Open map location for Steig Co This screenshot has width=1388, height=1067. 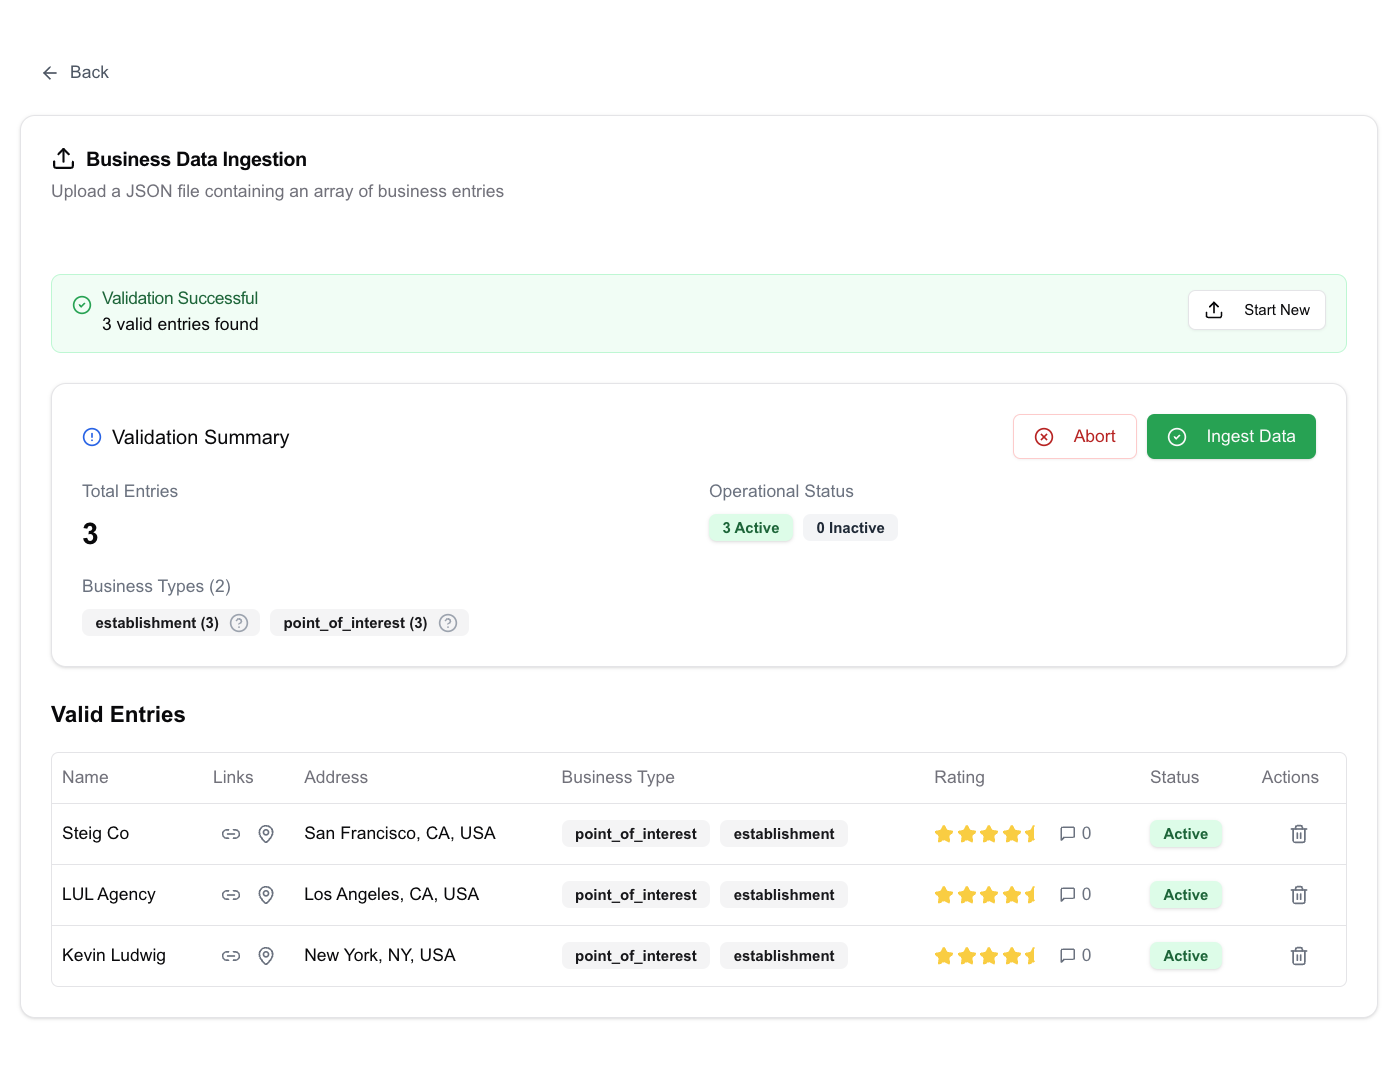click(x=266, y=834)
